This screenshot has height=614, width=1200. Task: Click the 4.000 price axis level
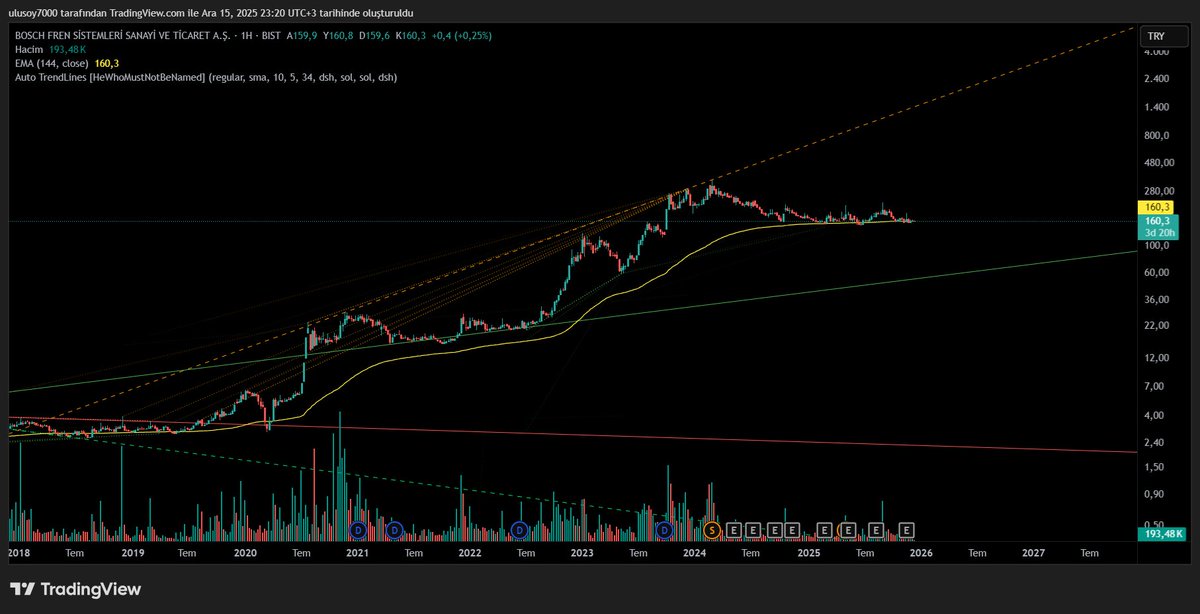[1157, 51]
